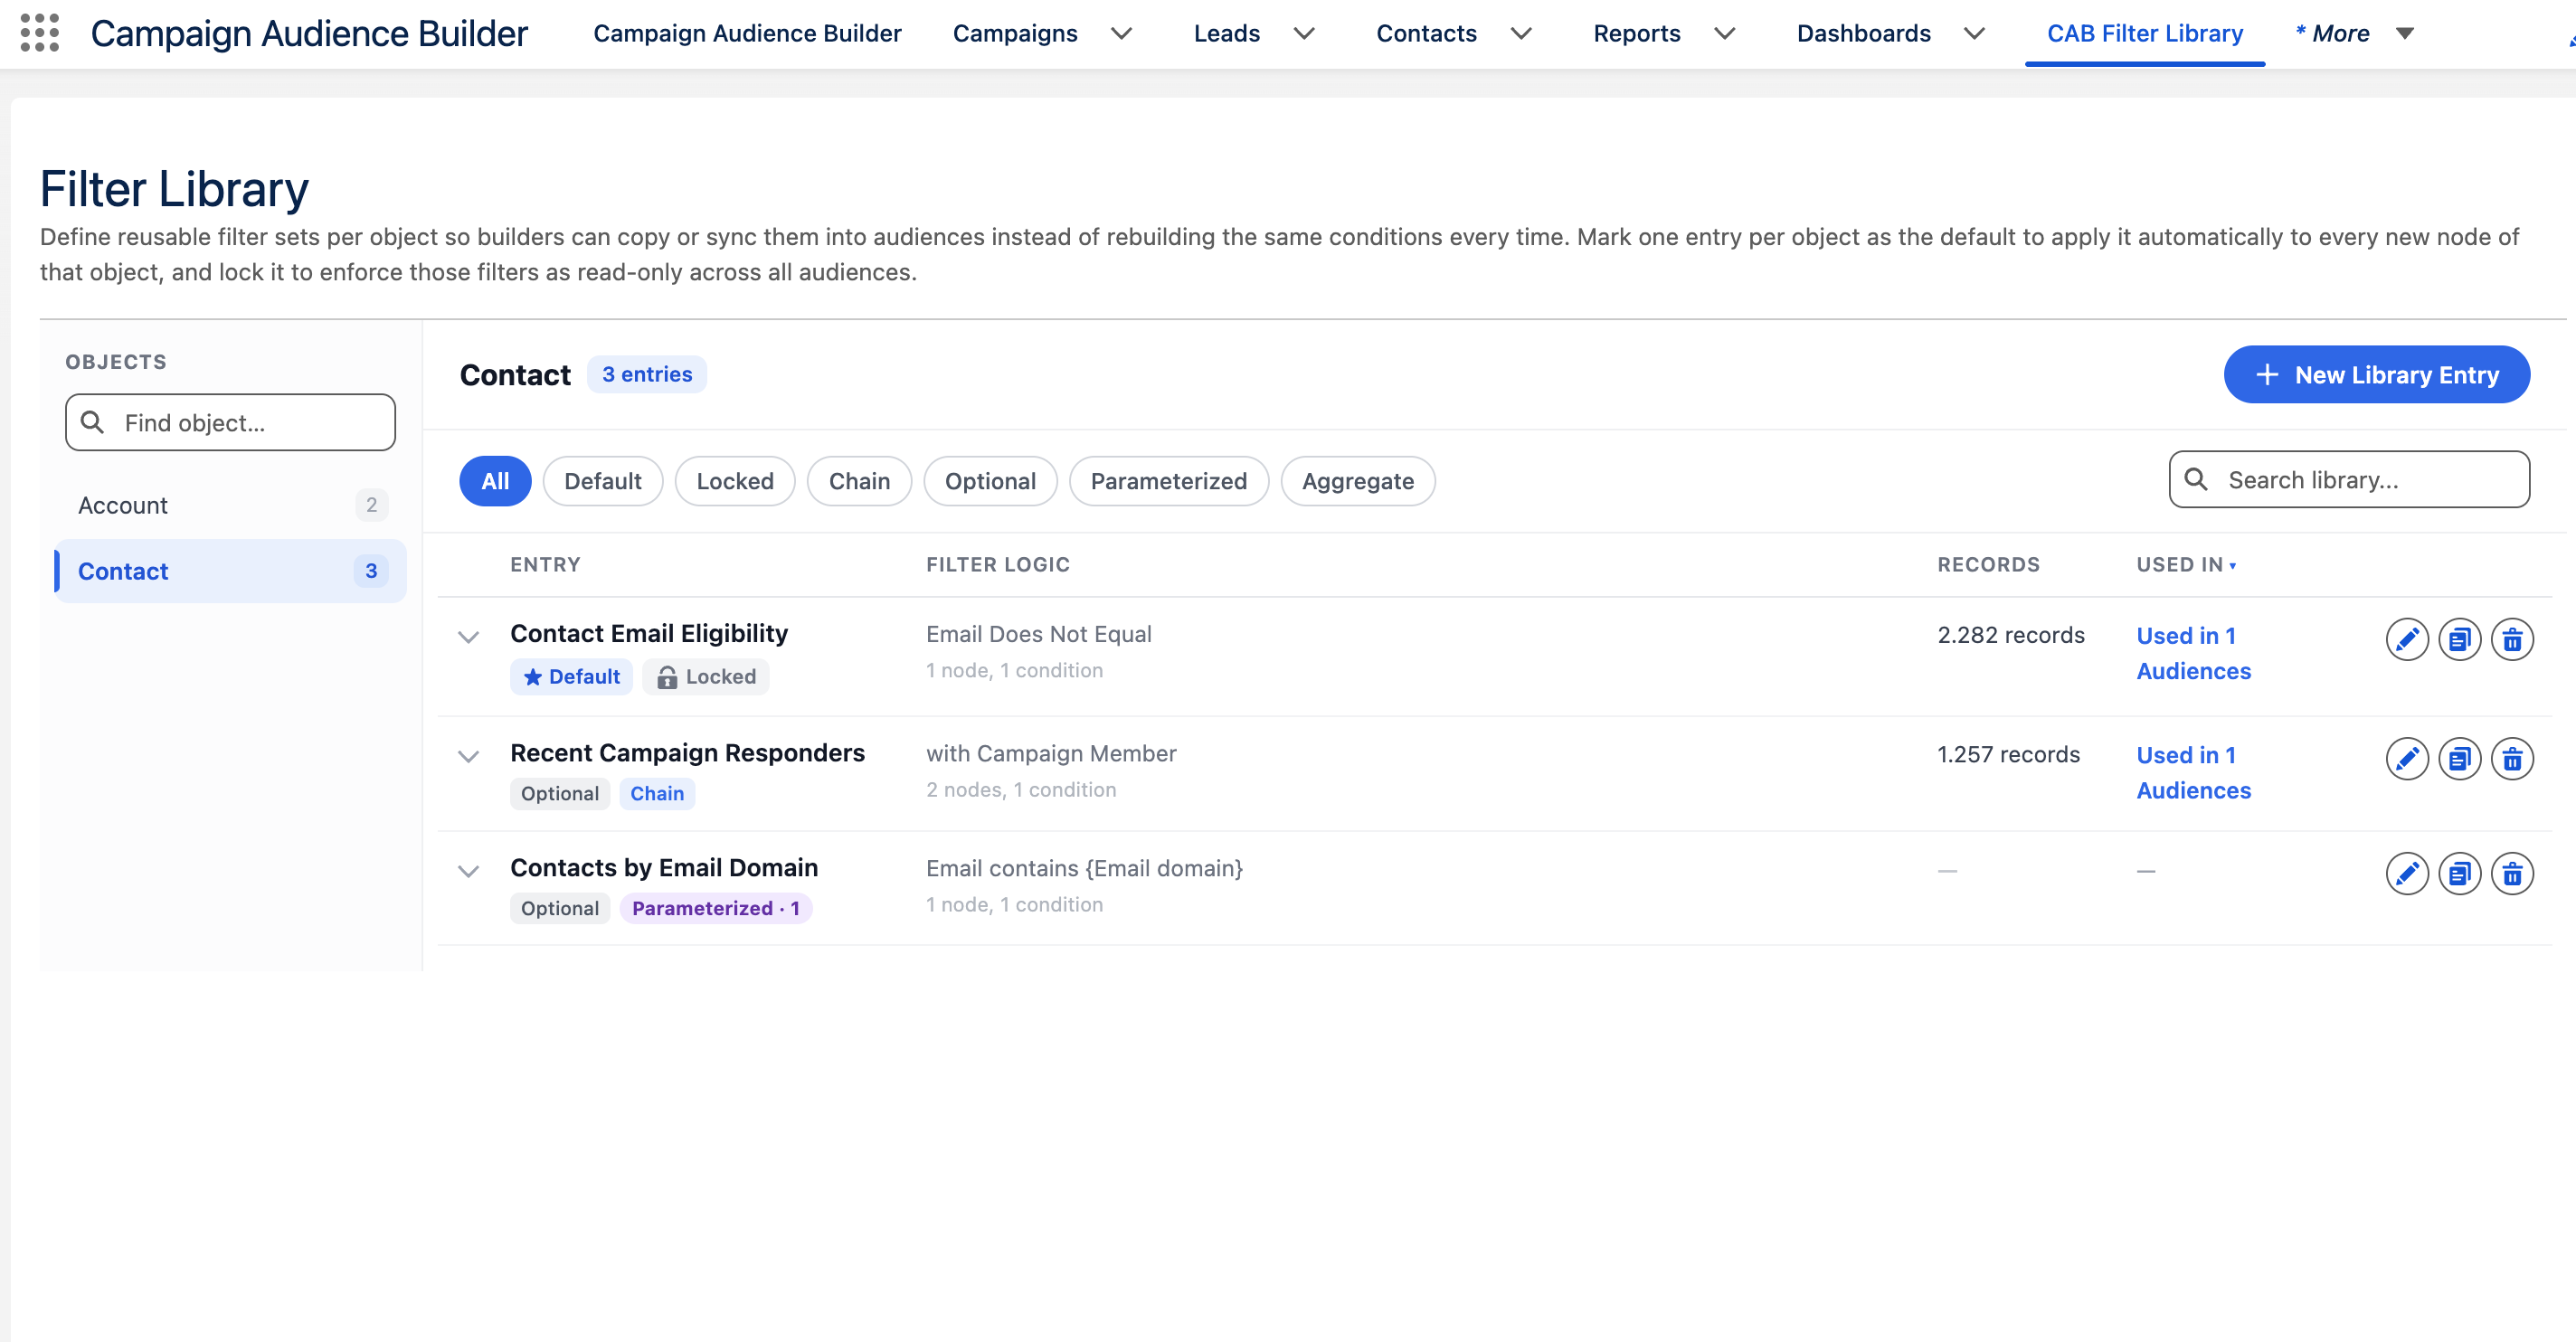Click the Parameterized · 1 tag
Image resolution: width=2576 pixels, height=1342 pixels.
coord(715,908)
